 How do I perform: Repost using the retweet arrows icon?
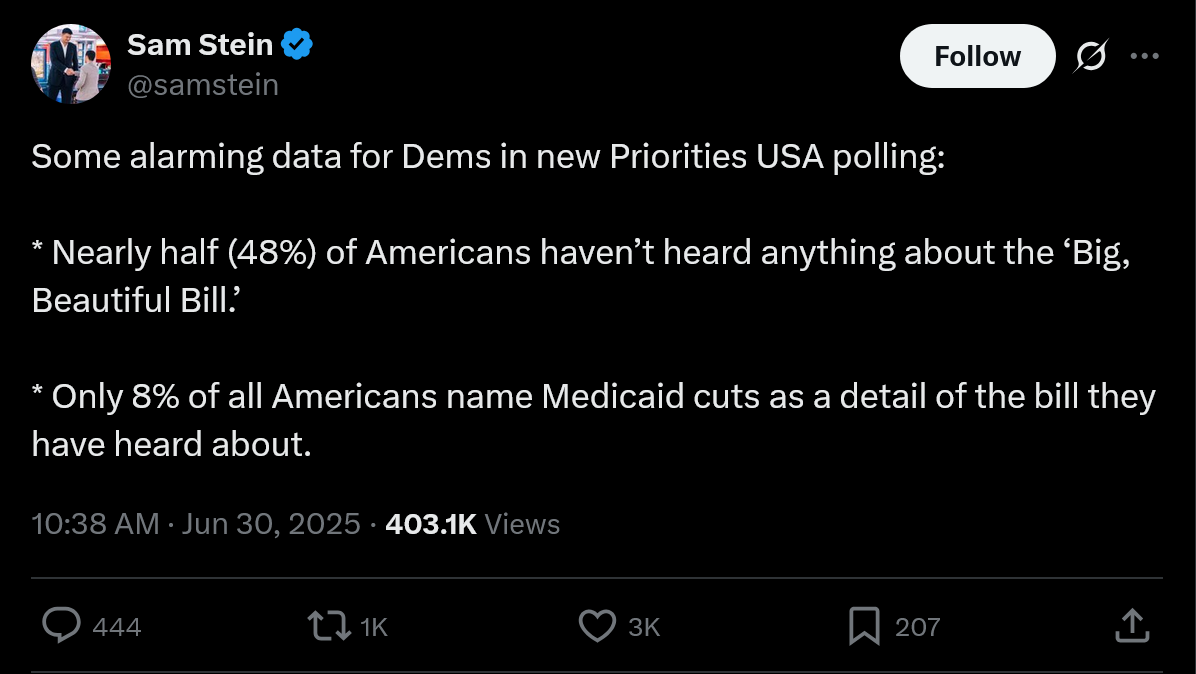pyautogui.click(x=329, y=626)
